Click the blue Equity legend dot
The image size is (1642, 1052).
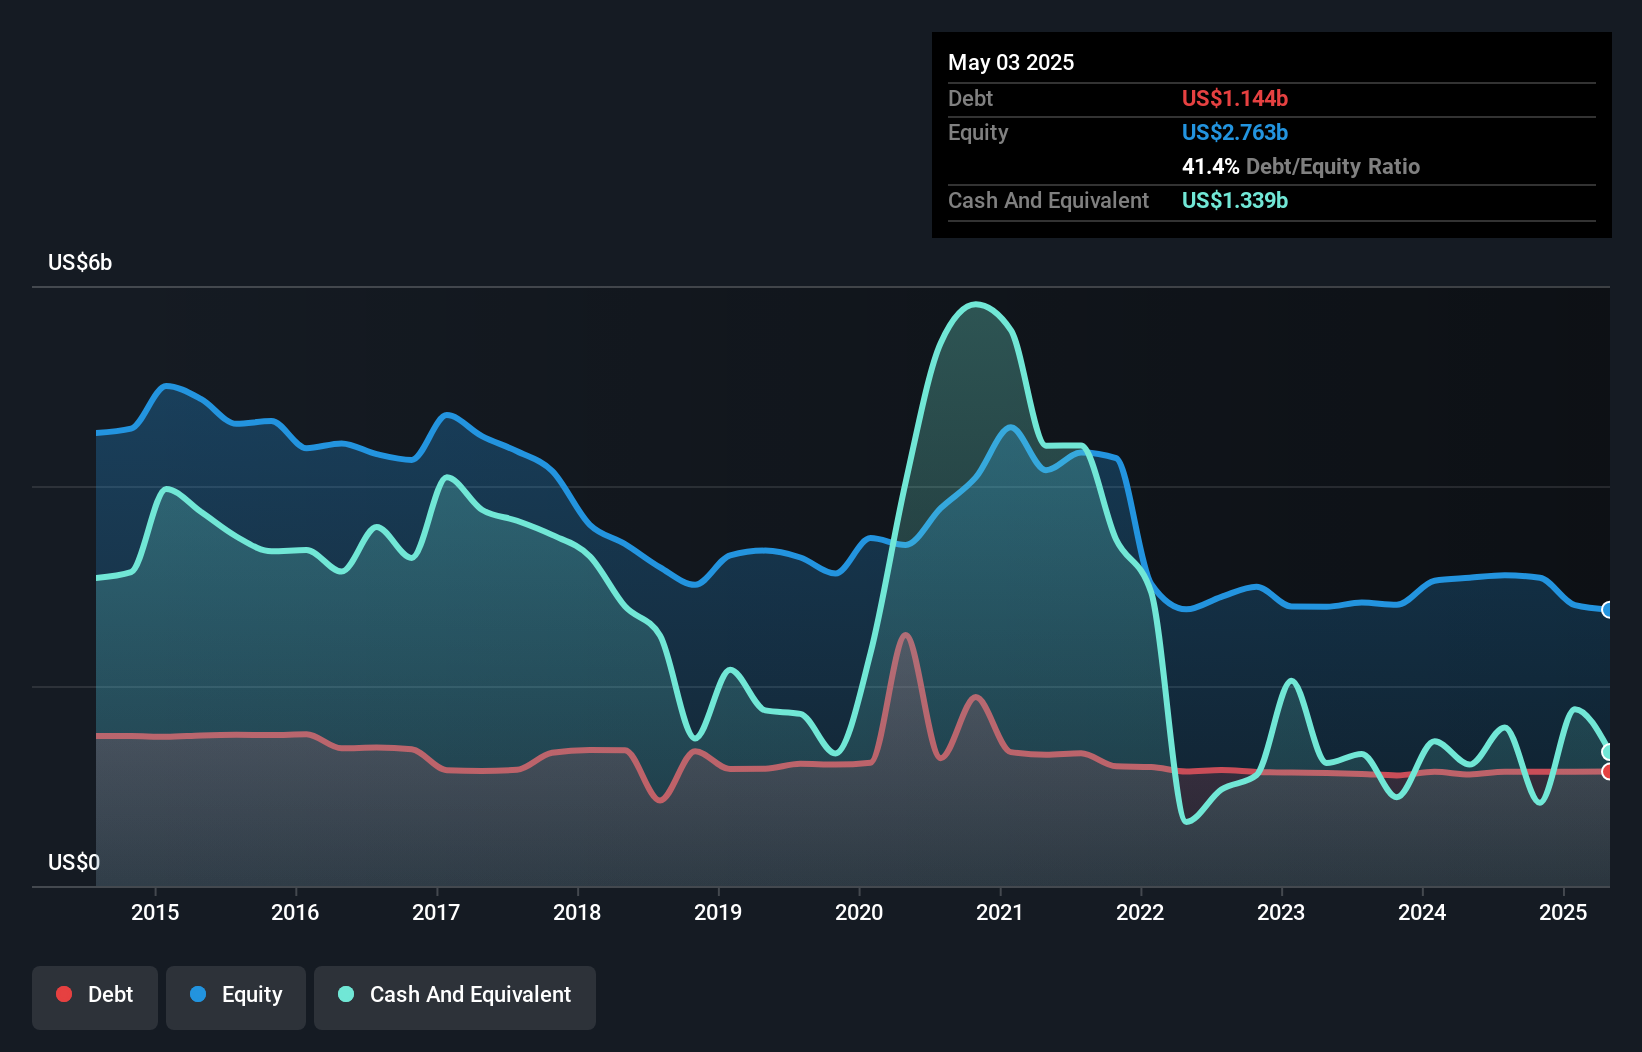pos(198,994)
